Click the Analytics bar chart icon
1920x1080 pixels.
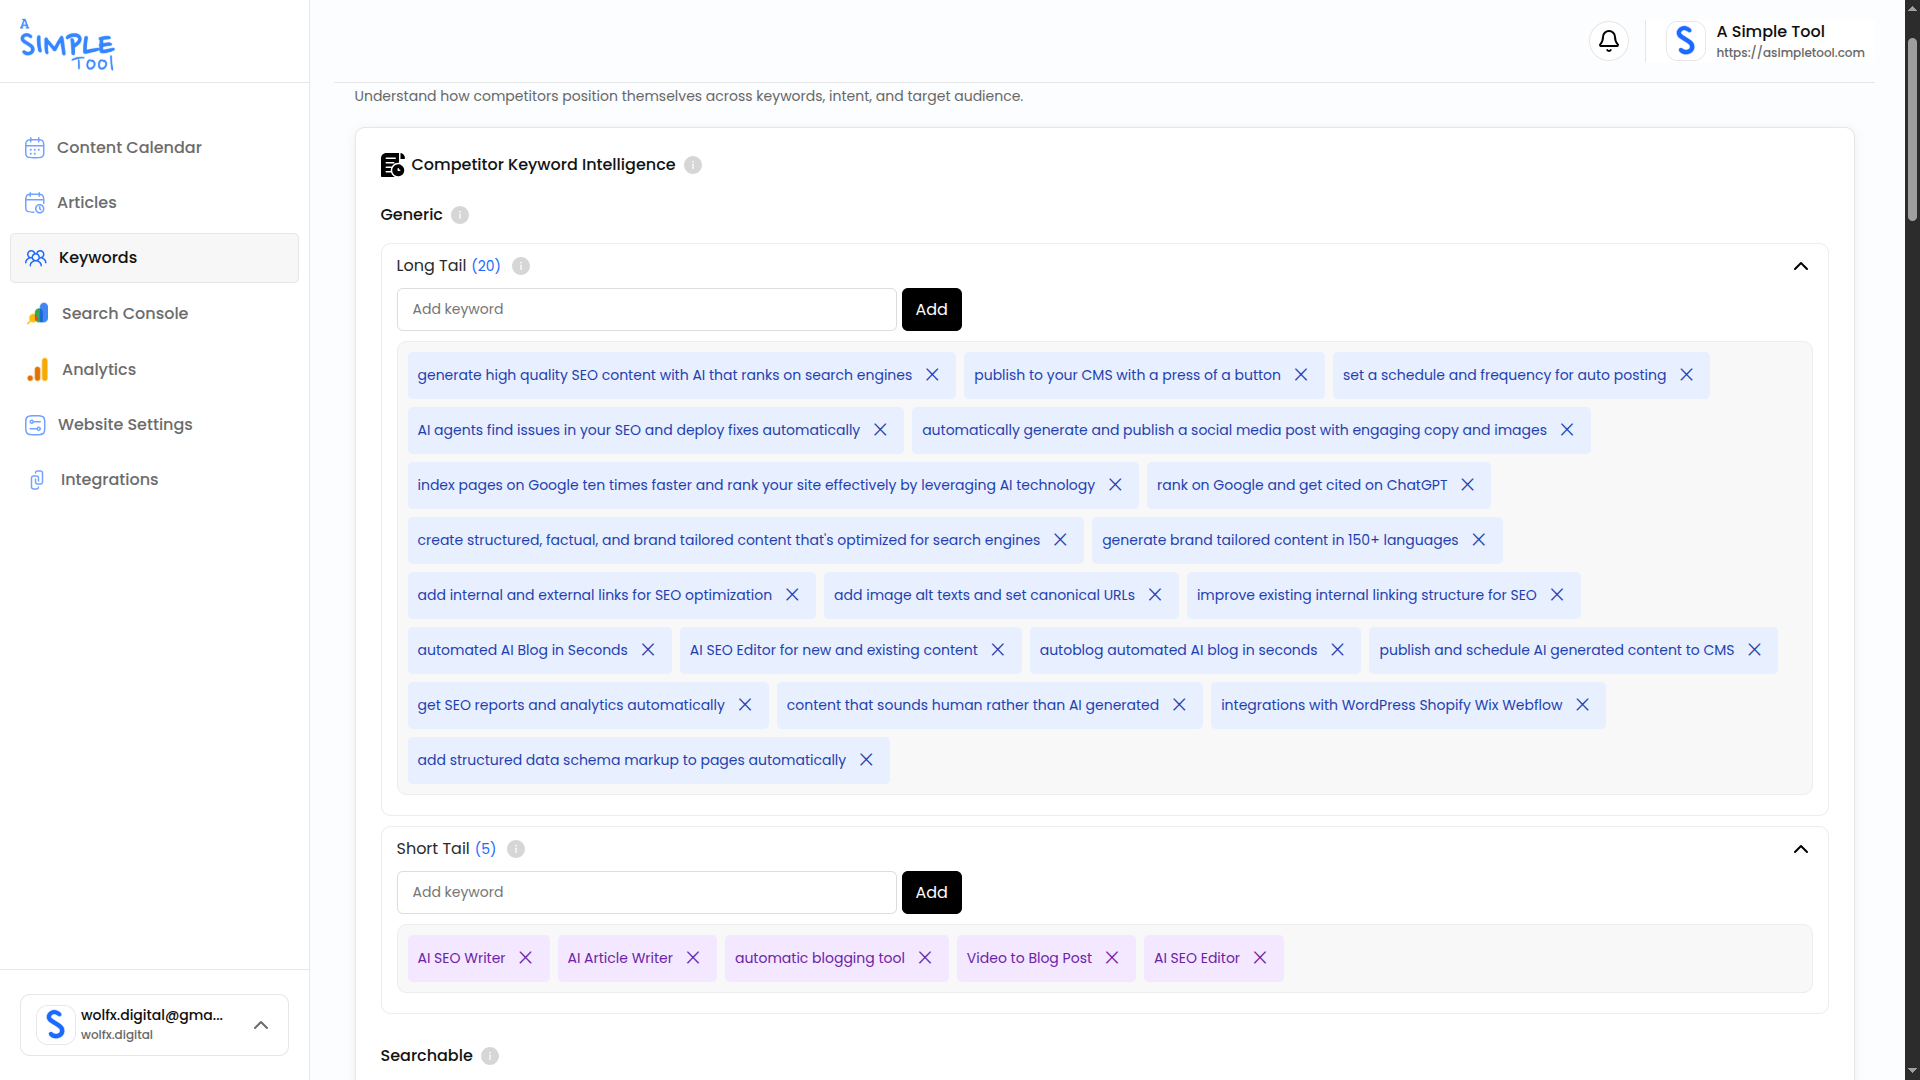pyautogui.click(x=37, y=369)
